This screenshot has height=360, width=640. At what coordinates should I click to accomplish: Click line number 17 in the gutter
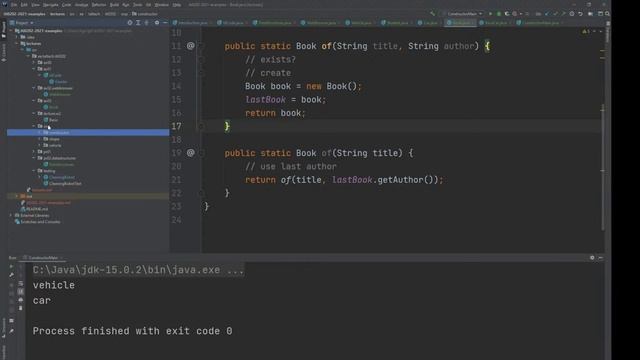point(176,126)
